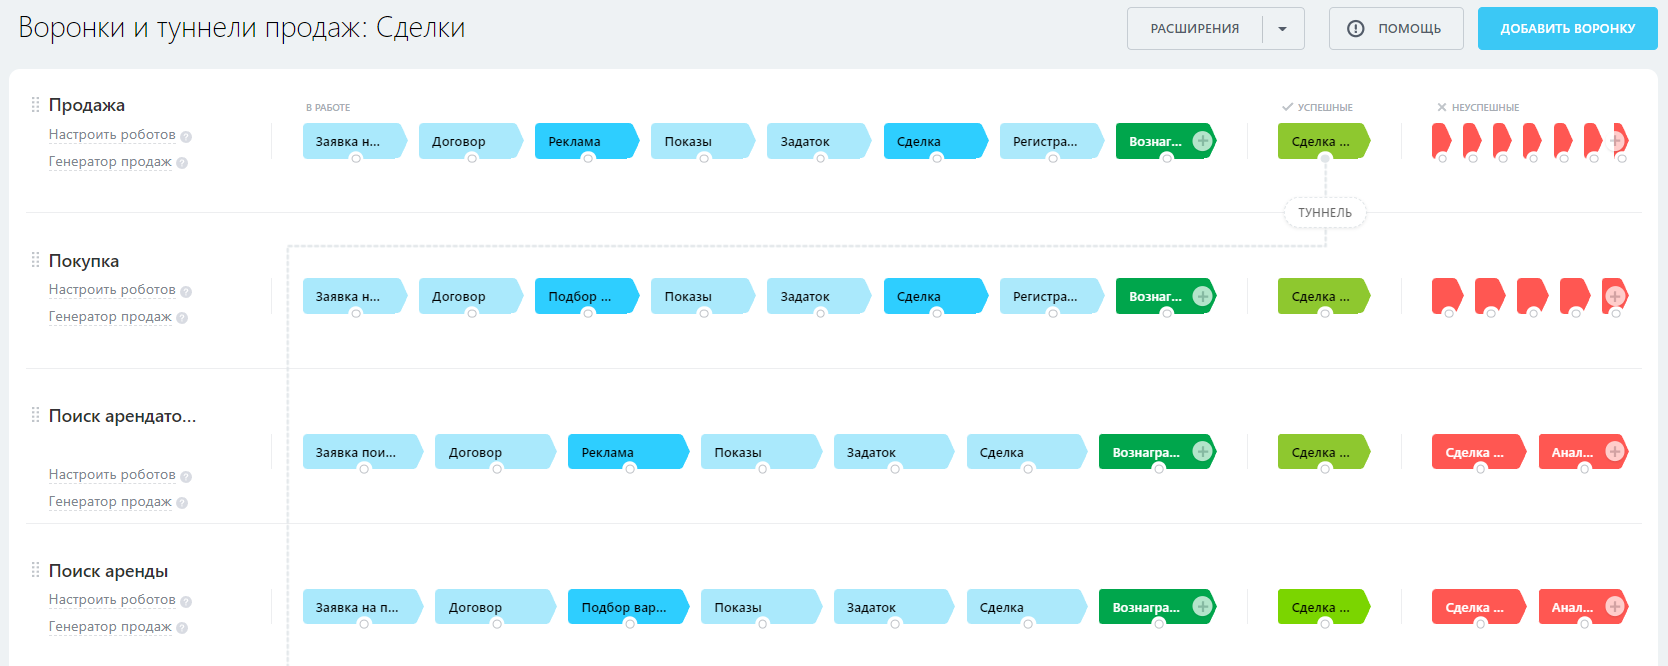Click help icon beside Настроить роботов in Поиск арендато…
Viewport: 1668px width, 666px height.
(x=186, y=476)
